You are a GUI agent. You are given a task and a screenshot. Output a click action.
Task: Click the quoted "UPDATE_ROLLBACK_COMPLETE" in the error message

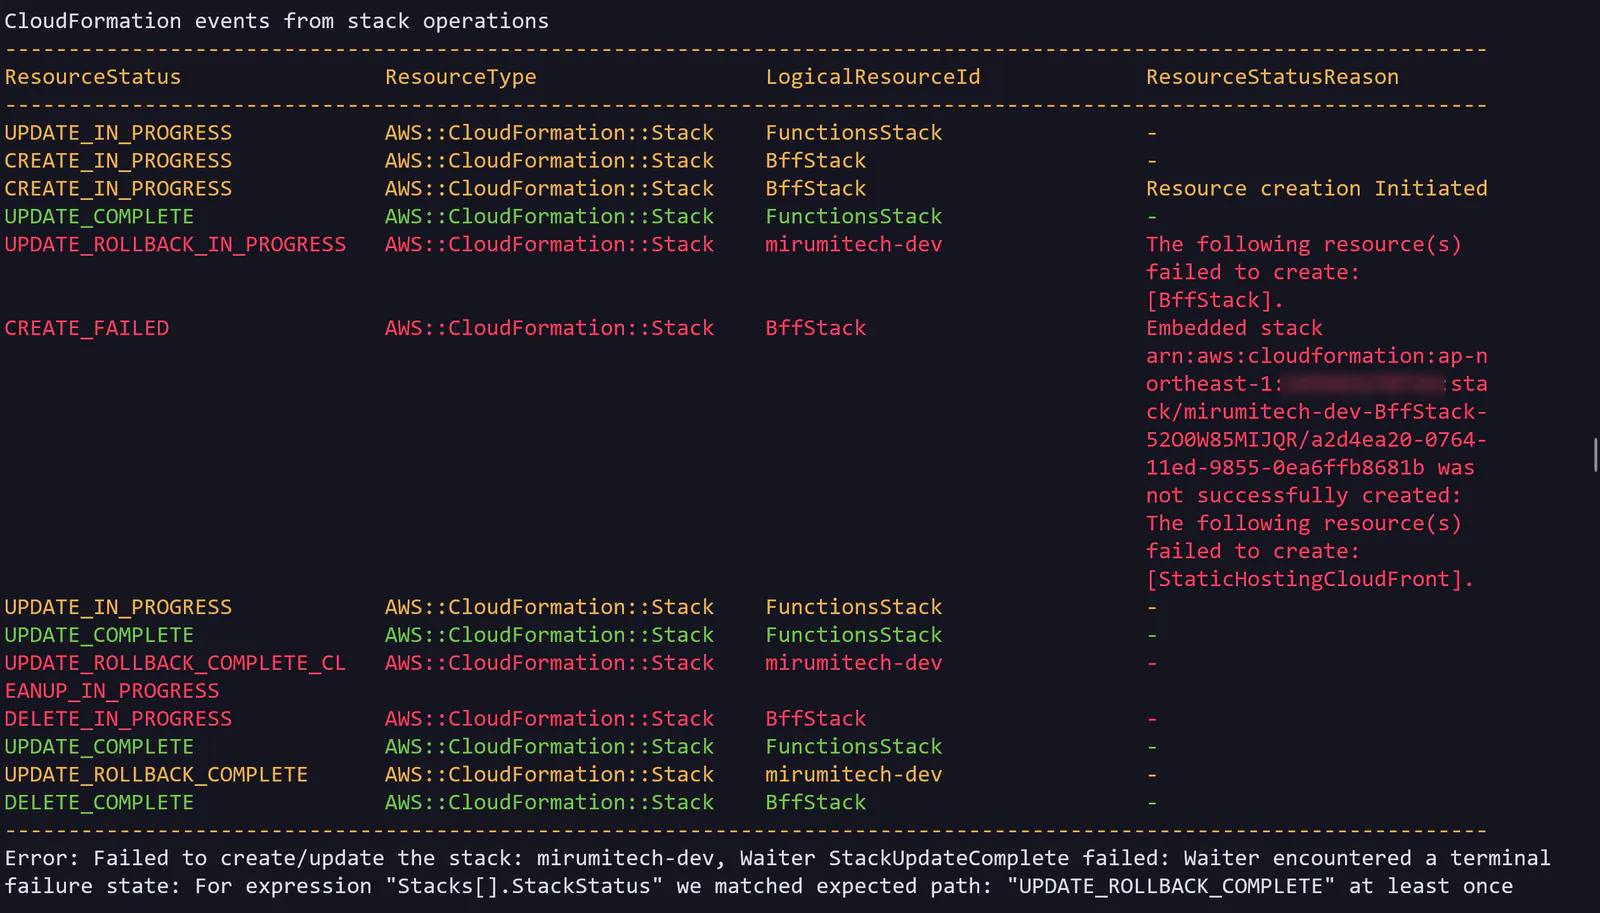[x=1171, y=886]
